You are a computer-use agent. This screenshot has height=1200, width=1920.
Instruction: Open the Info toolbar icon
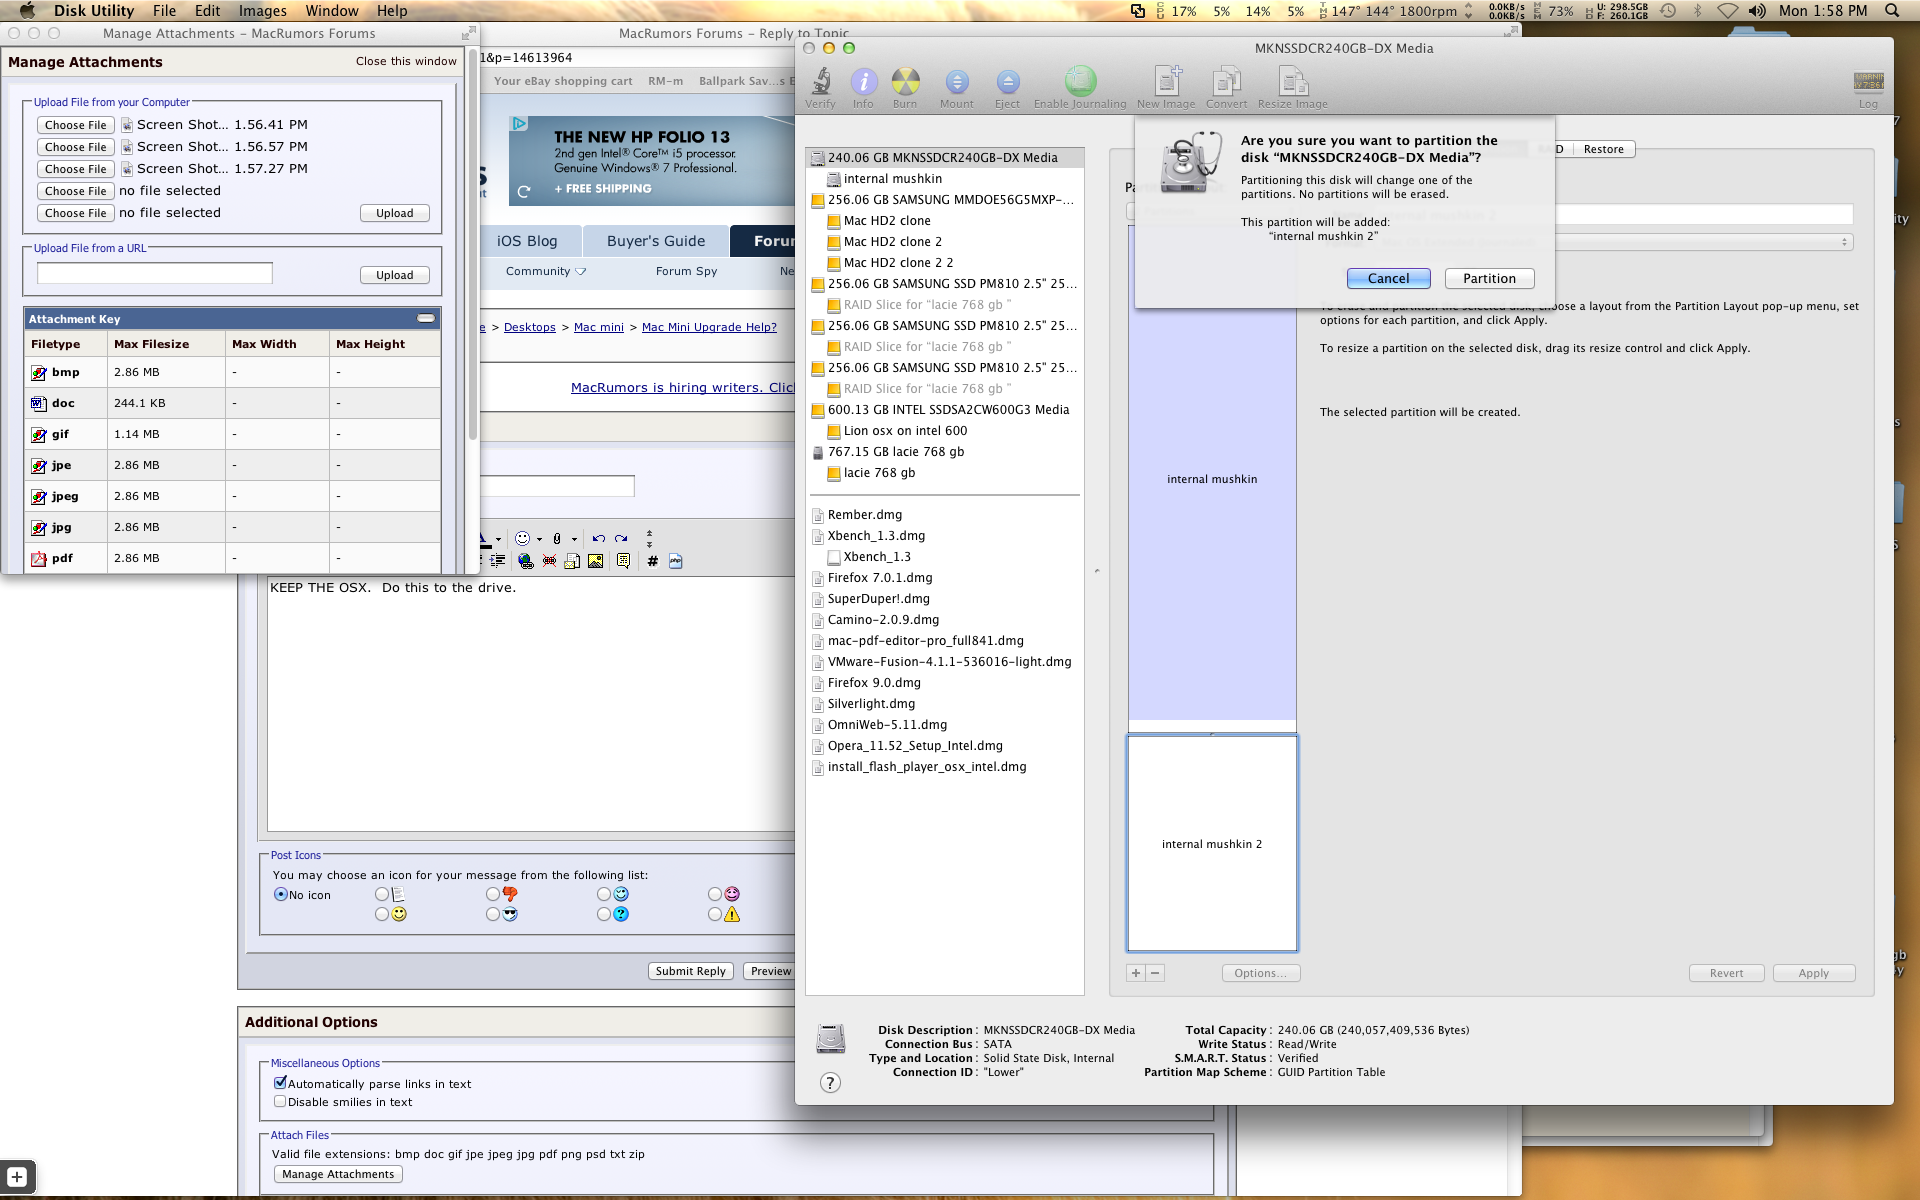(x=863, y=83)
